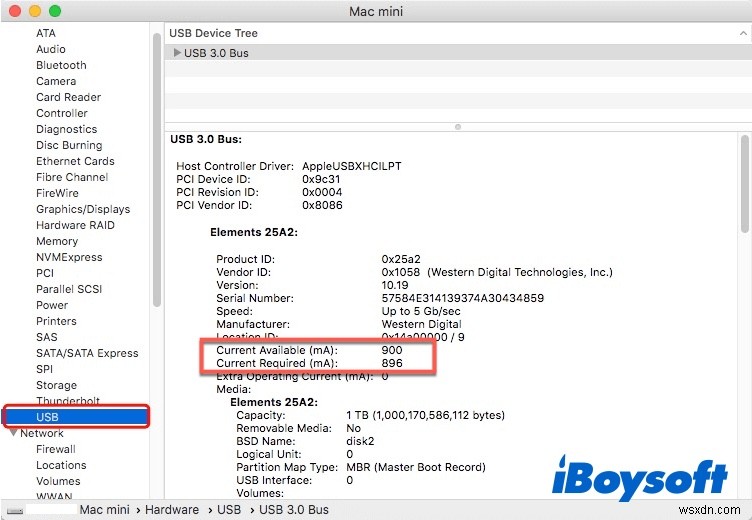Click the sidebar vertical scrollbar
This screenshot has width=752, height=520.
[x=157, y=170]
